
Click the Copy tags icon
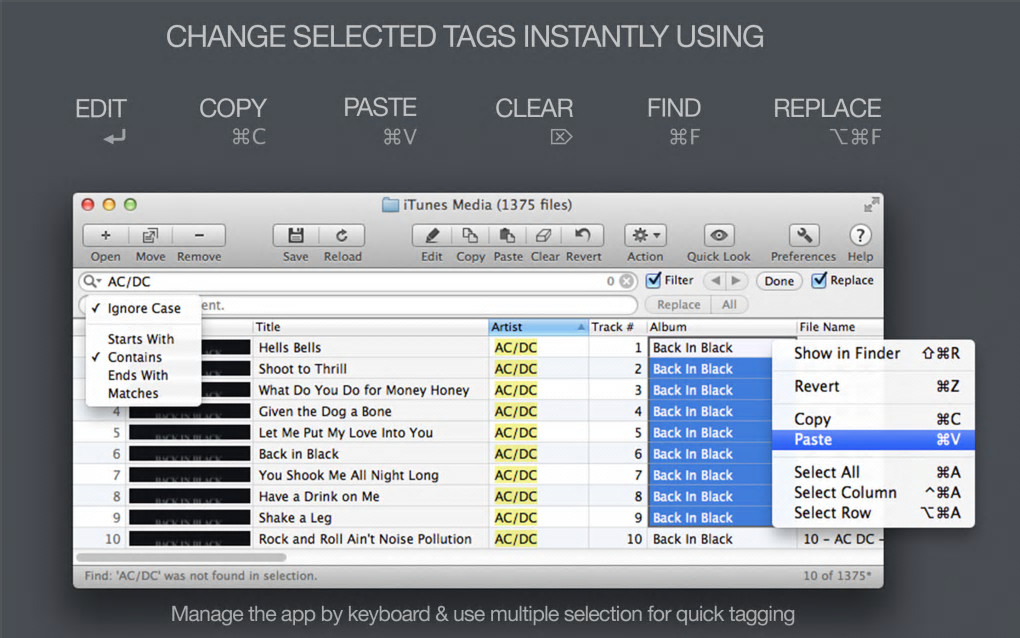(470, 235)
